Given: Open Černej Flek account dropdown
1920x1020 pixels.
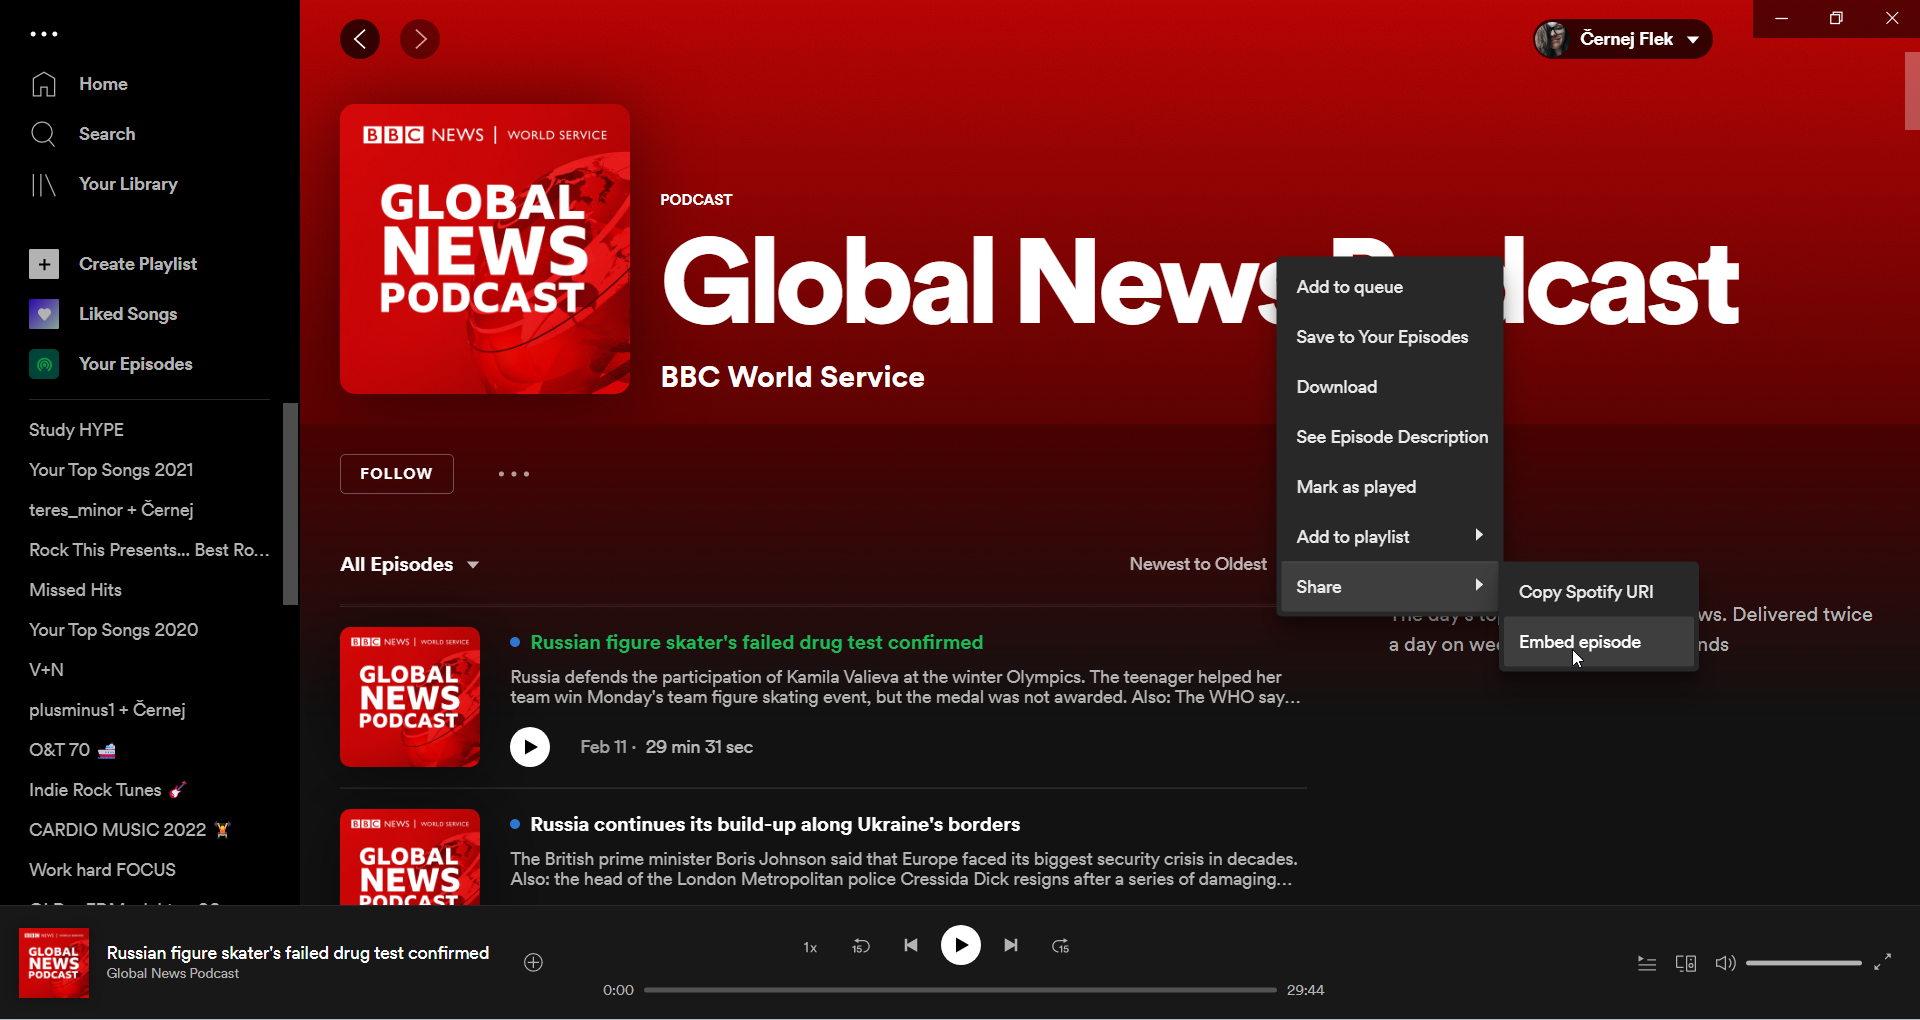Looking at the screenshot, I should (1623, 39).
